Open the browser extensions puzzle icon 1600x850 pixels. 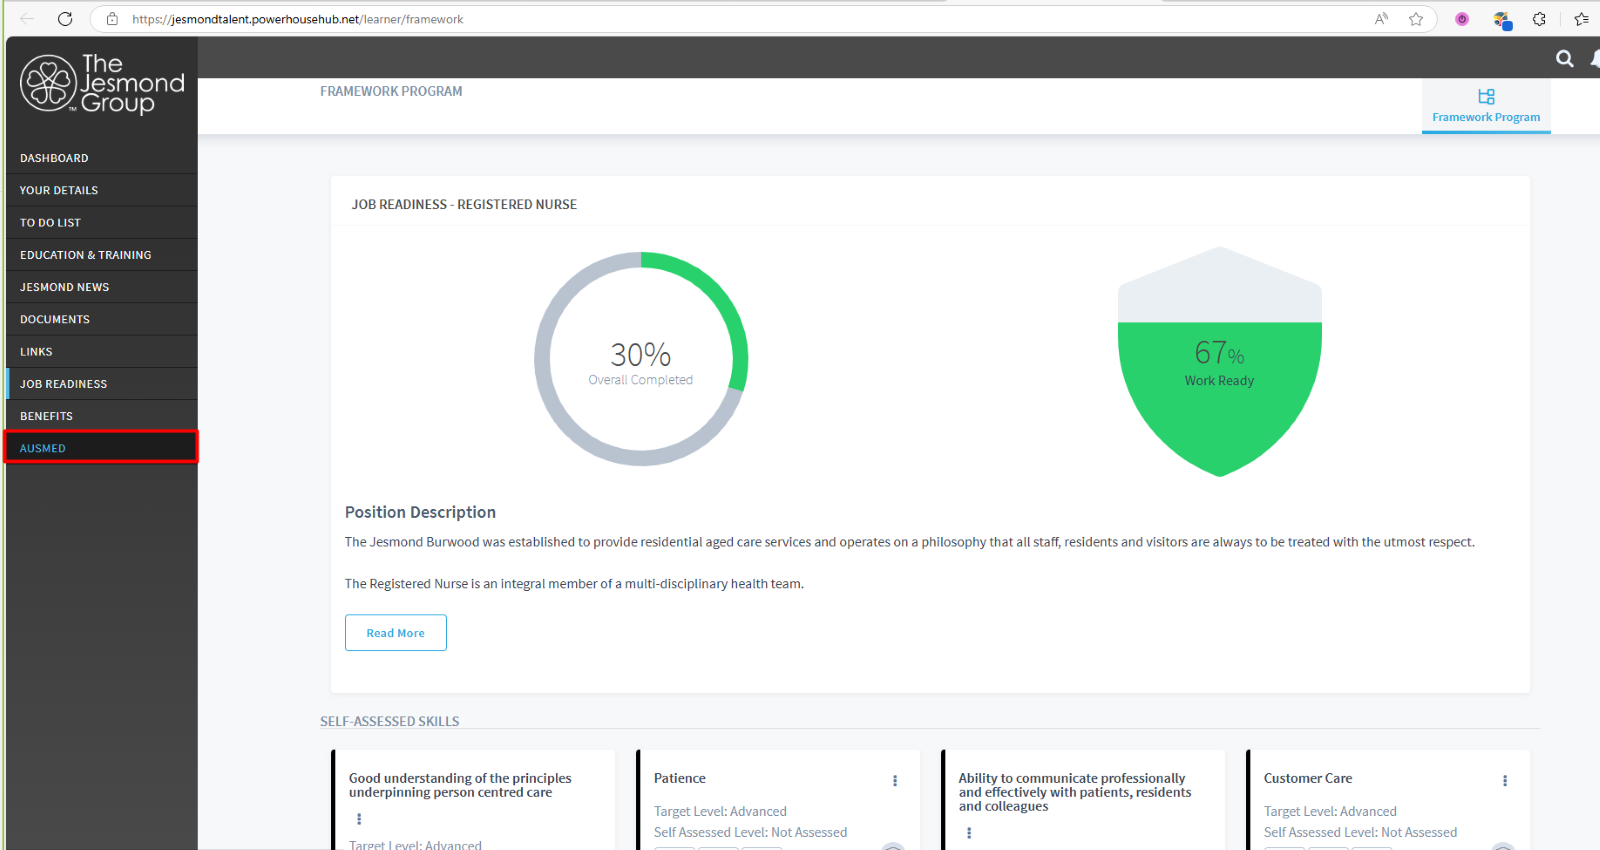coord(1539,19)
